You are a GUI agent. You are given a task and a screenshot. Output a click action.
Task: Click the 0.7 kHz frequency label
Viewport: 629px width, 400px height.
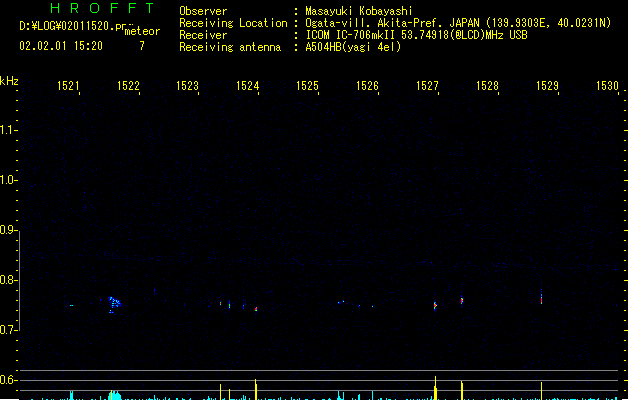click(x=8, y=330)
